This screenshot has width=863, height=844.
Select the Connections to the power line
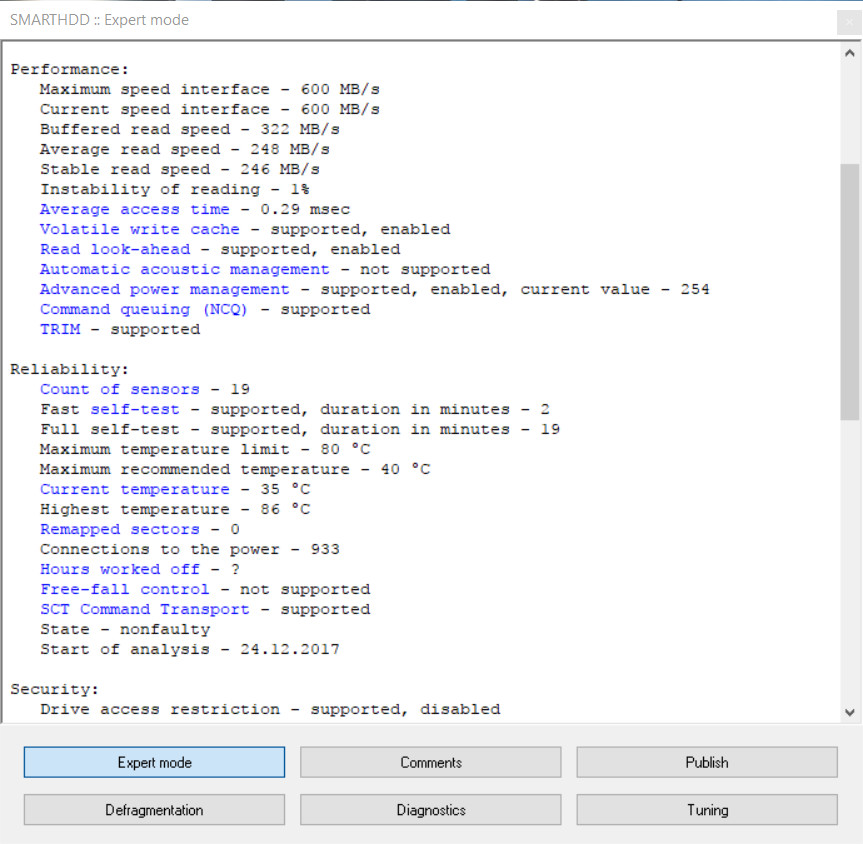click(x=190, y=549)
